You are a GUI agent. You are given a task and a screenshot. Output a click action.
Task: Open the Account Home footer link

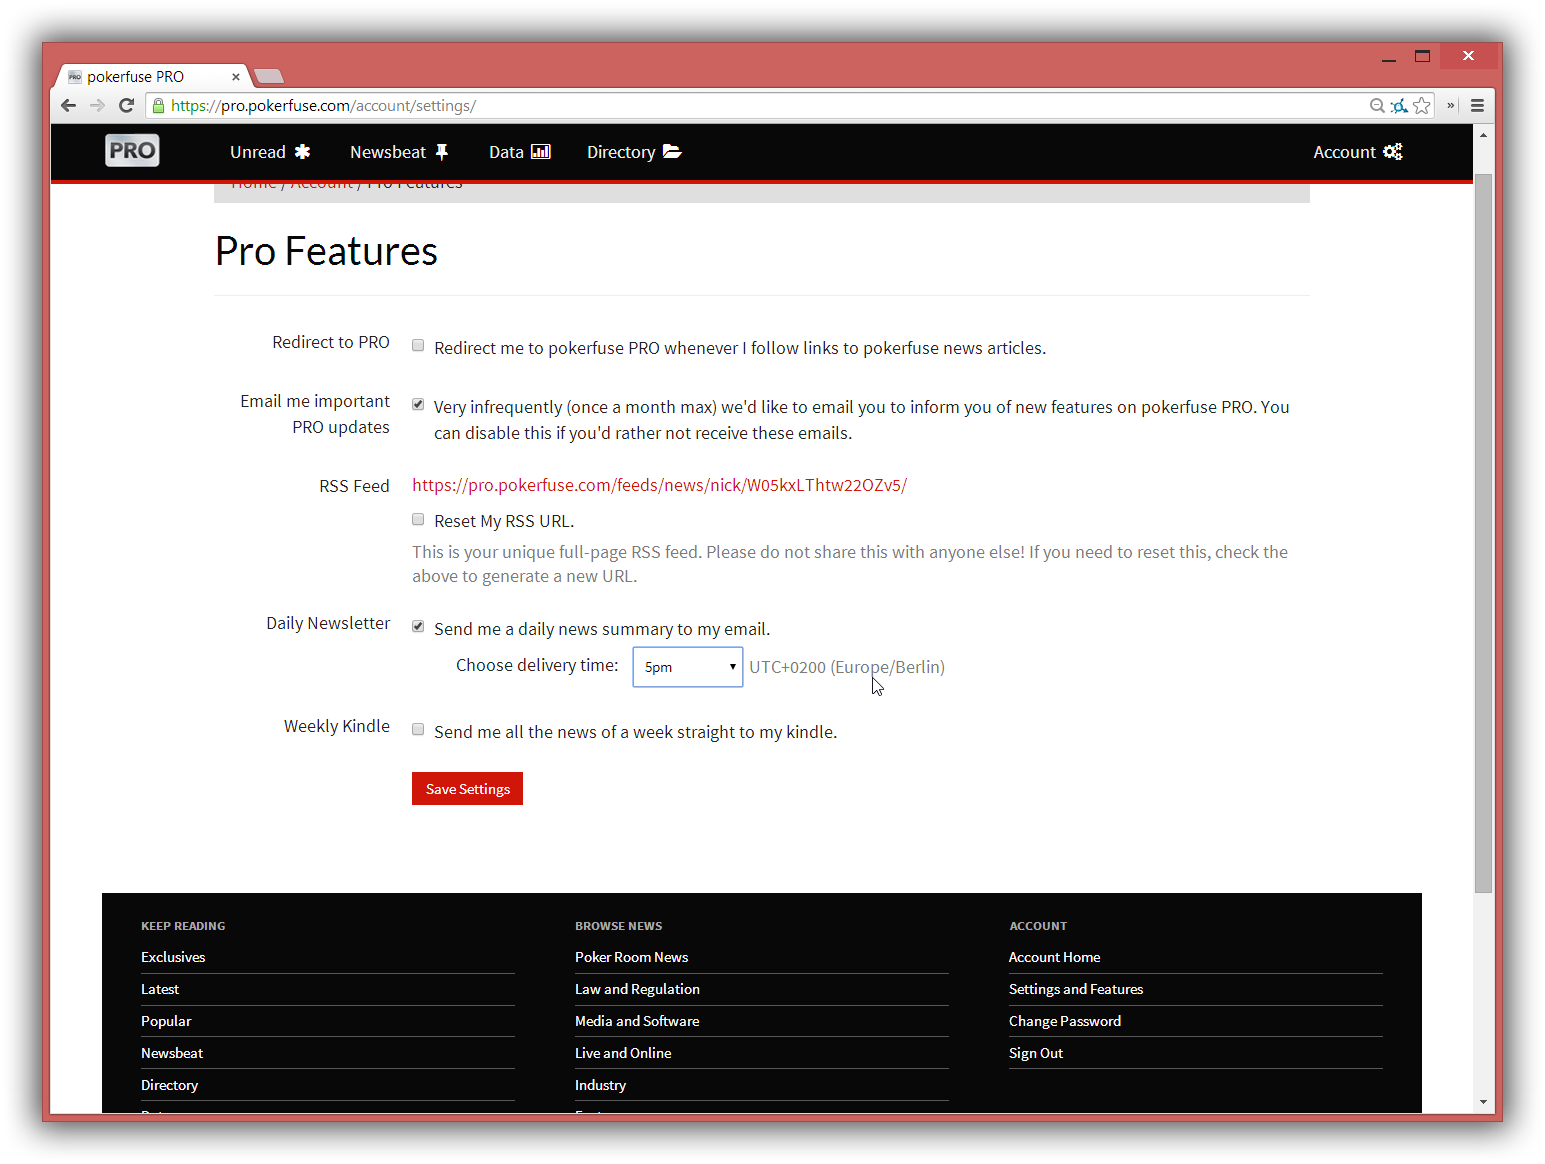1054,957
